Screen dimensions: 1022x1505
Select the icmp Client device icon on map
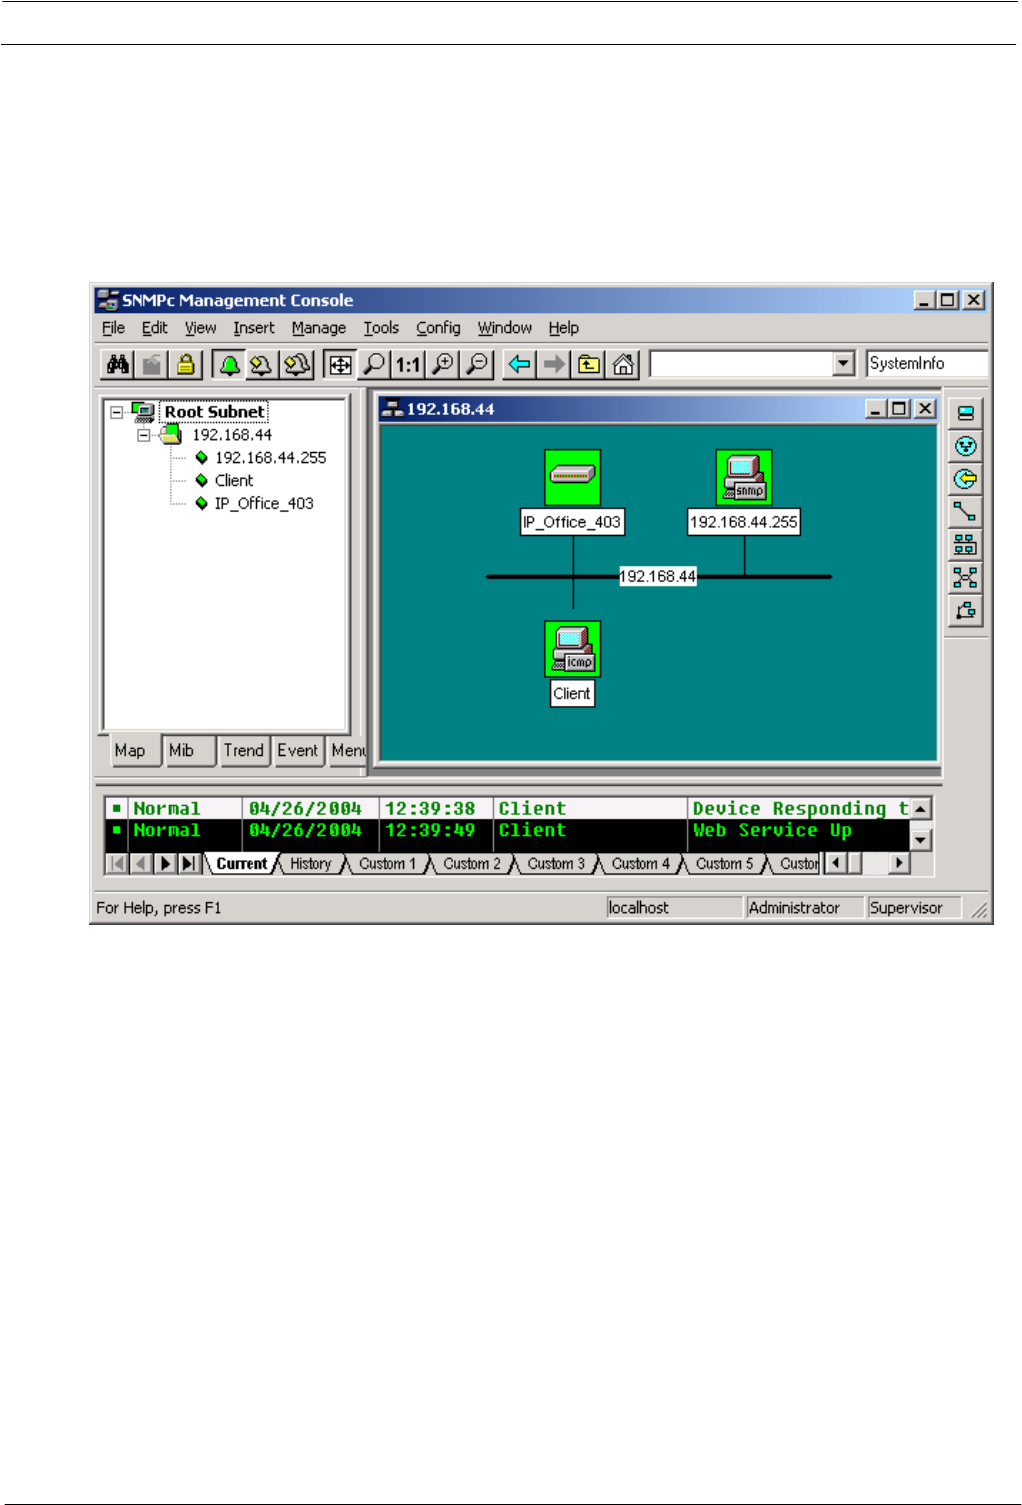point(573,649)
